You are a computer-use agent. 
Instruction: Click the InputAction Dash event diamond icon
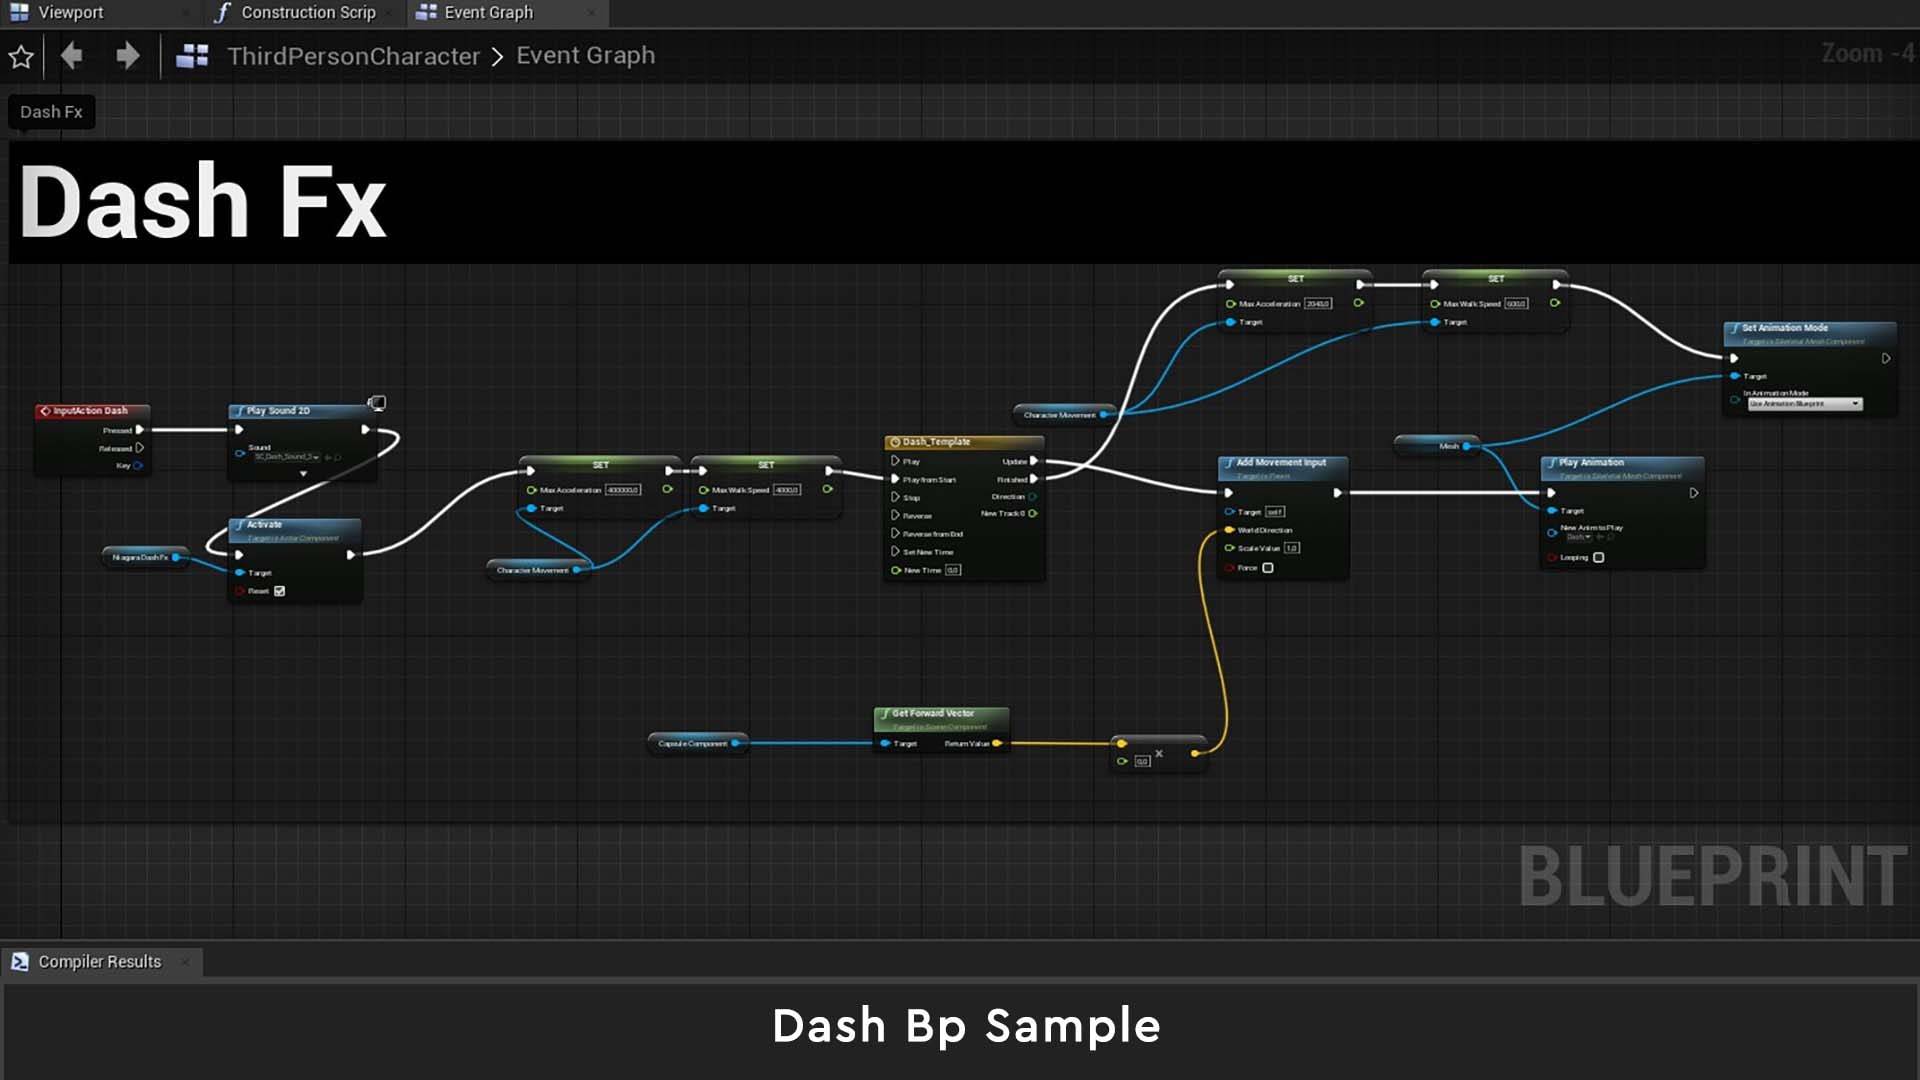click(45, 411)
